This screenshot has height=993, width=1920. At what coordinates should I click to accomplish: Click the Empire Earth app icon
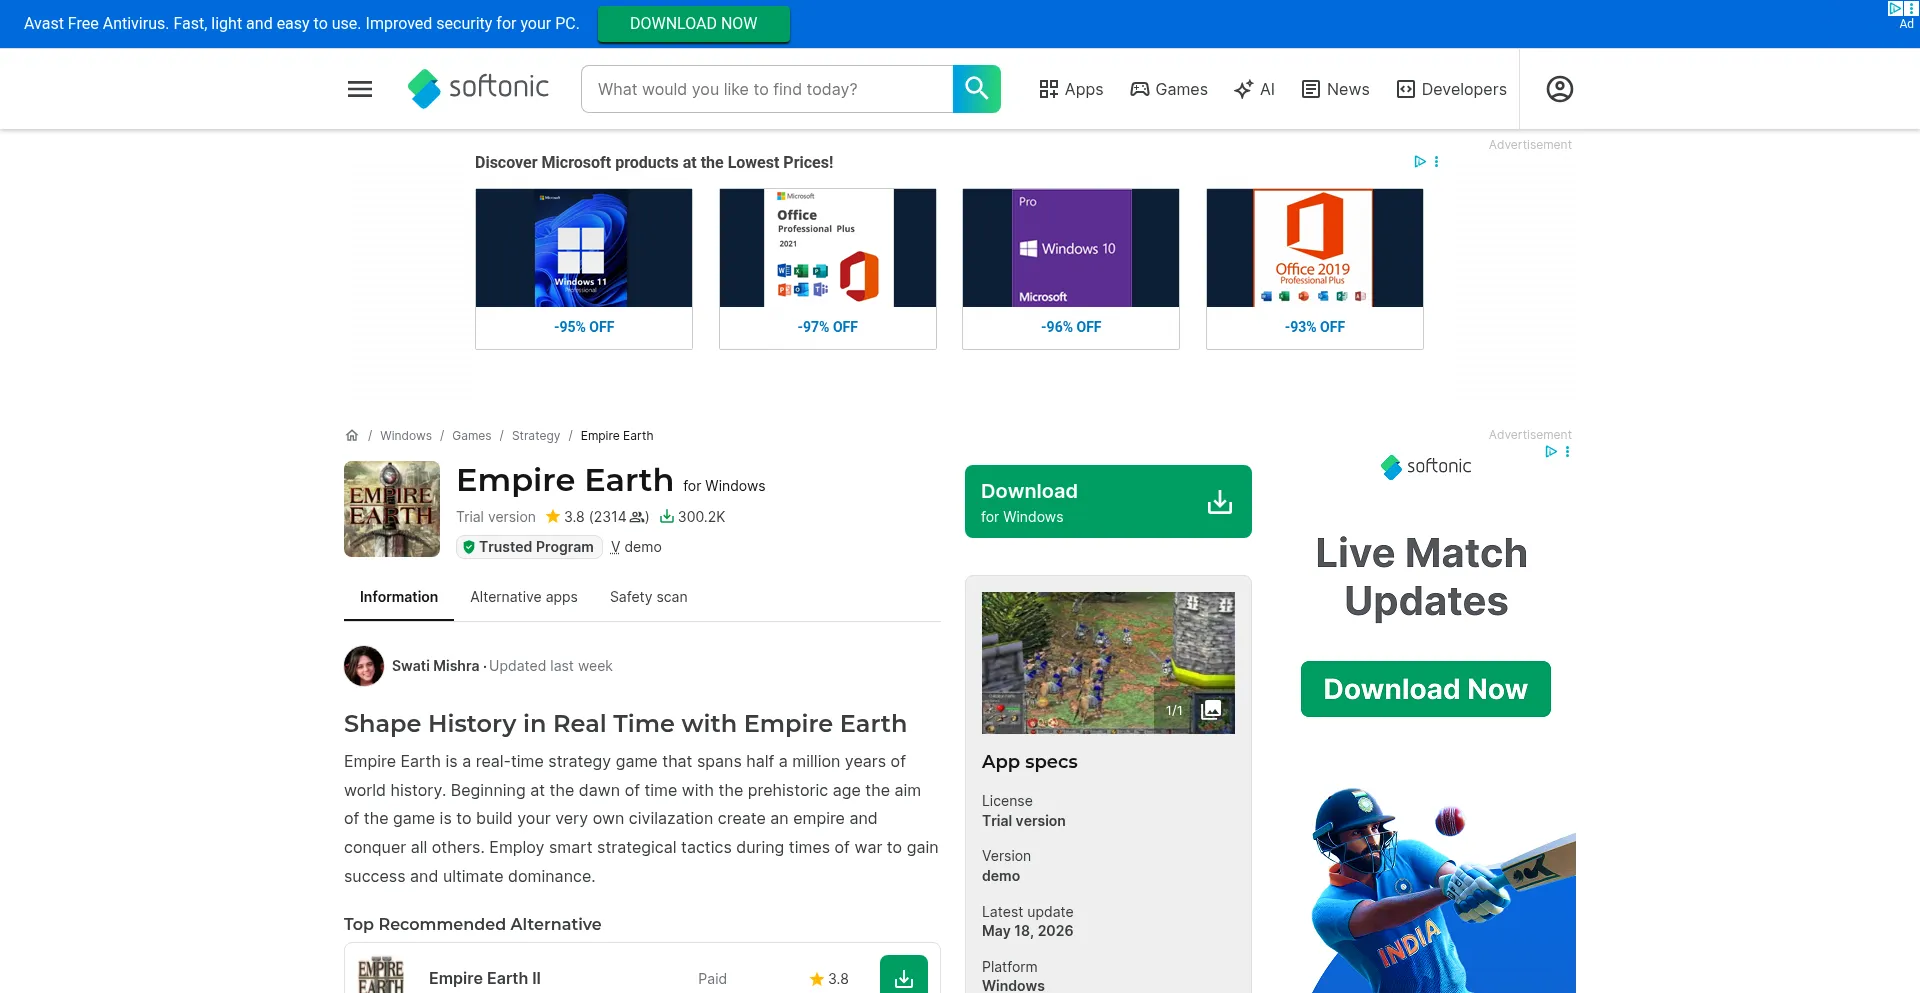click(392, 509)
